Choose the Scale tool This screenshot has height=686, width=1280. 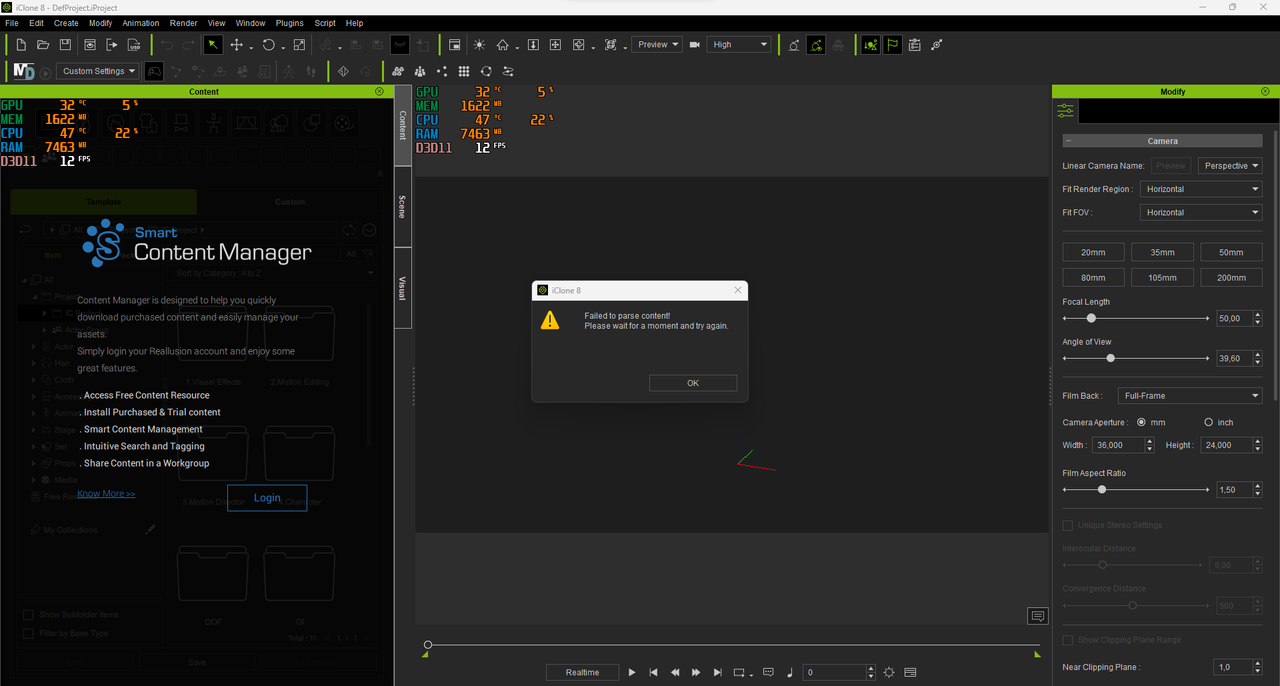point(299,45)
